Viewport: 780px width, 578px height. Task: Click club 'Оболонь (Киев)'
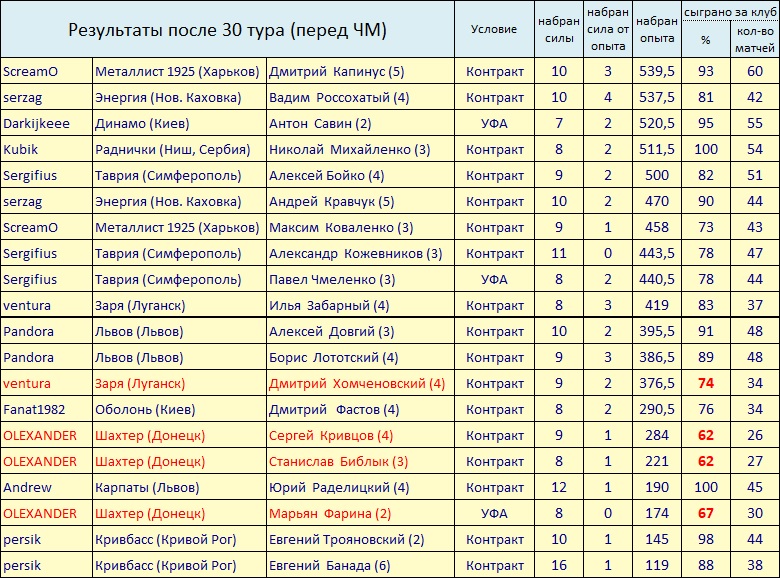tap(145, 409)
